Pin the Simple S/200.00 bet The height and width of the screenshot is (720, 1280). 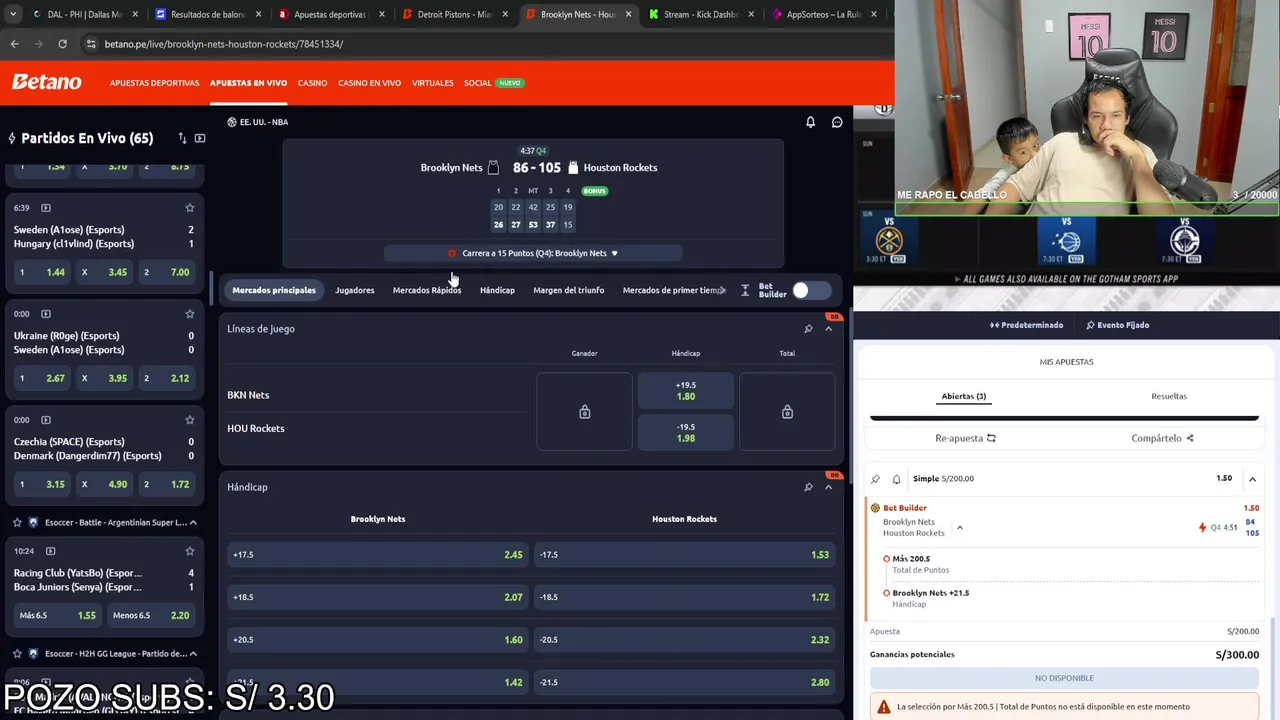tap(876, 479)
